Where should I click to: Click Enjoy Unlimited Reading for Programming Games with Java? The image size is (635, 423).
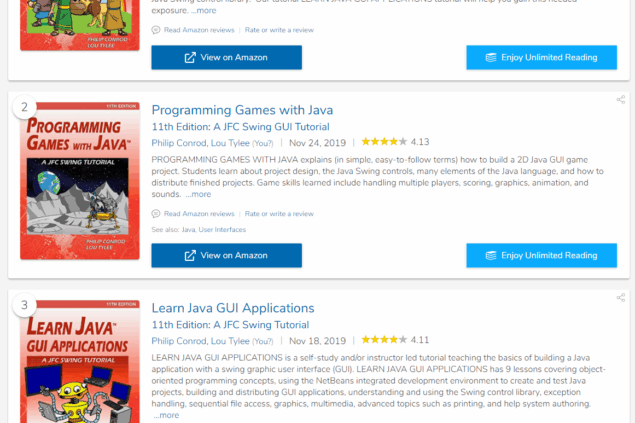[x=541, y=255]
